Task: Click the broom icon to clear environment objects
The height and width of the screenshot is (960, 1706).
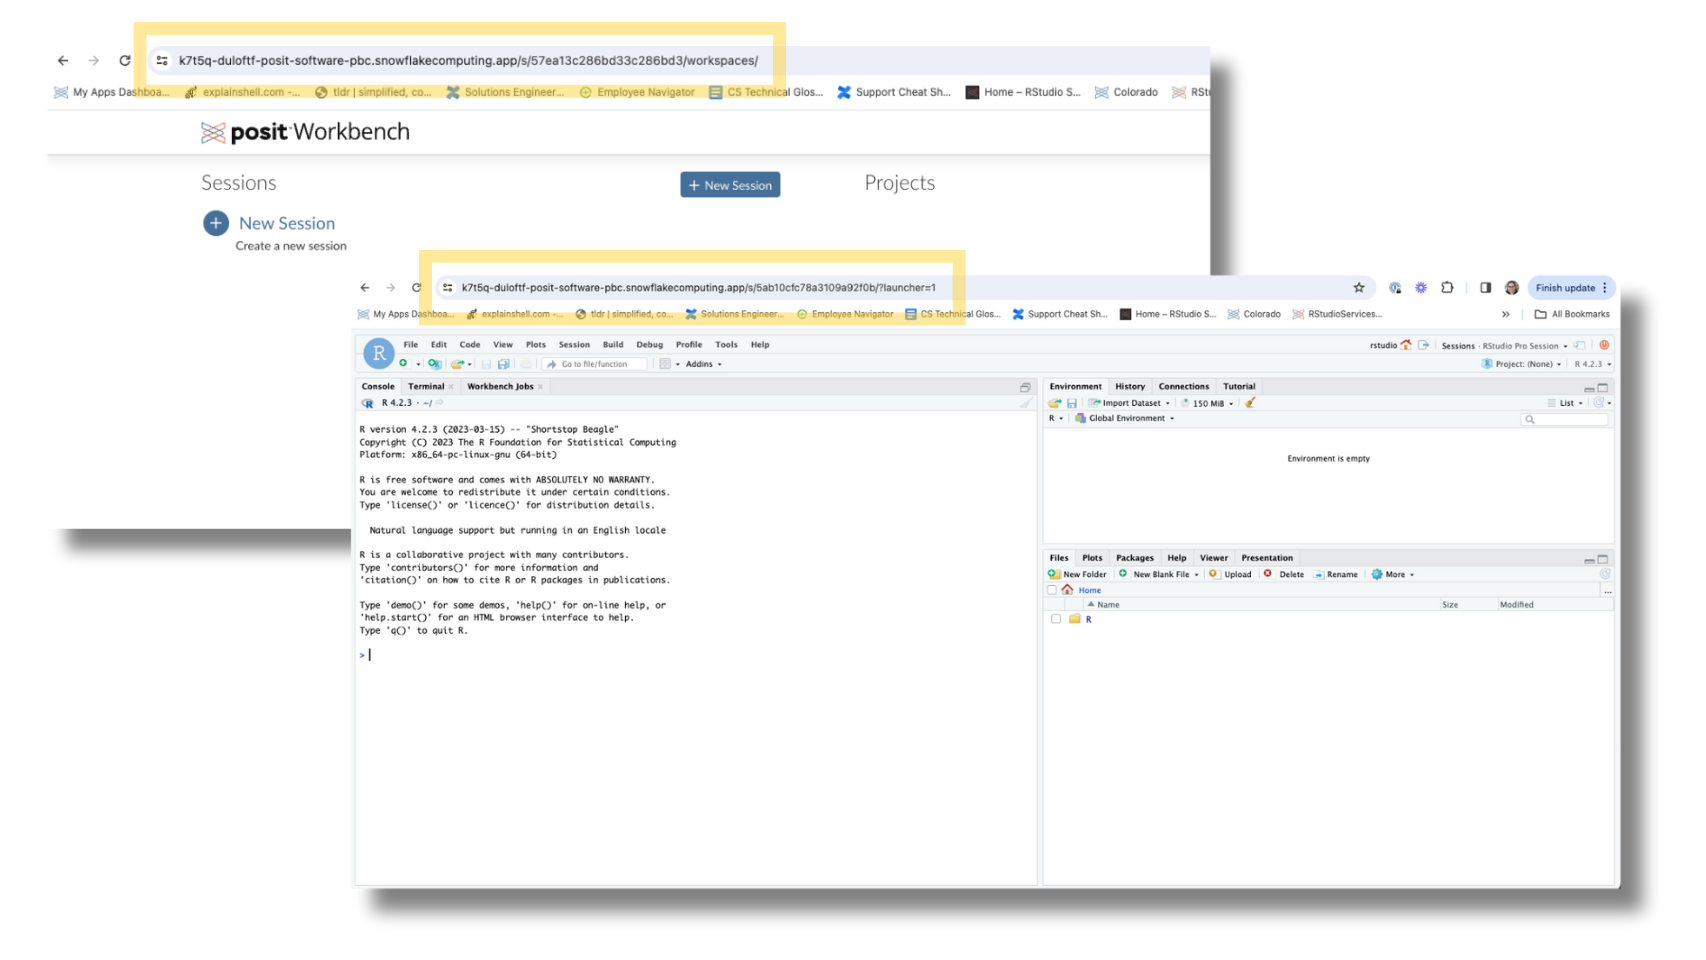Action: 1249,404
